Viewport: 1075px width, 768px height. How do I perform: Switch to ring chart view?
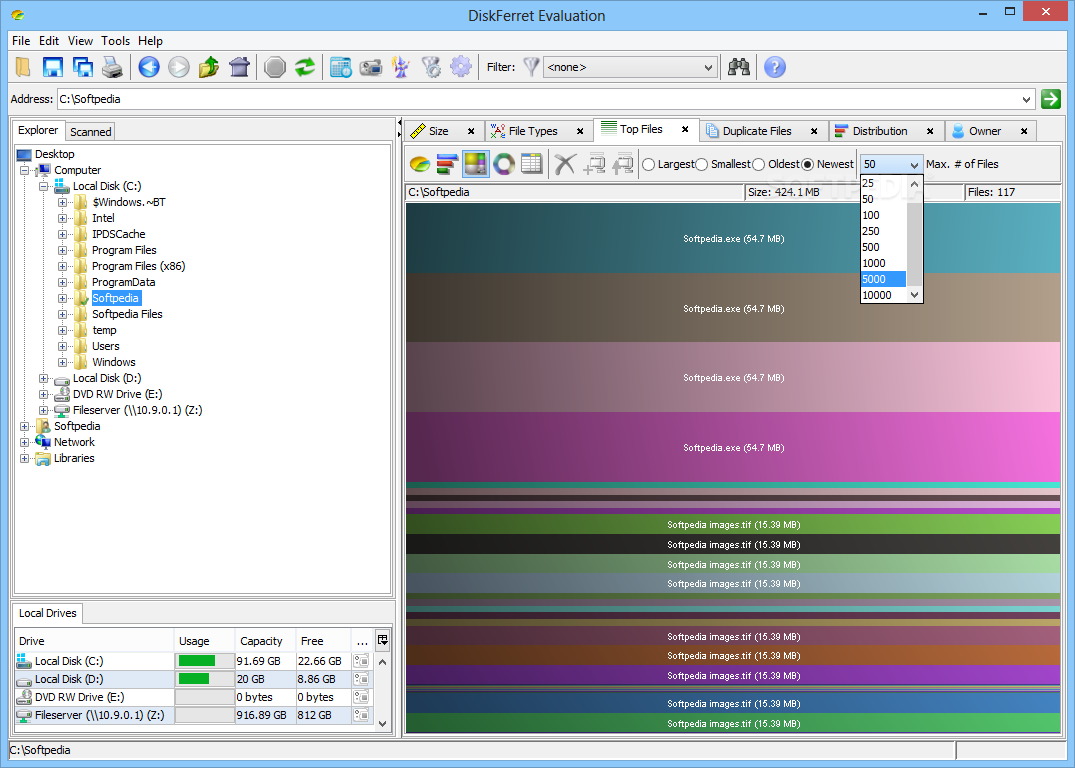click(x=504, y=164)
